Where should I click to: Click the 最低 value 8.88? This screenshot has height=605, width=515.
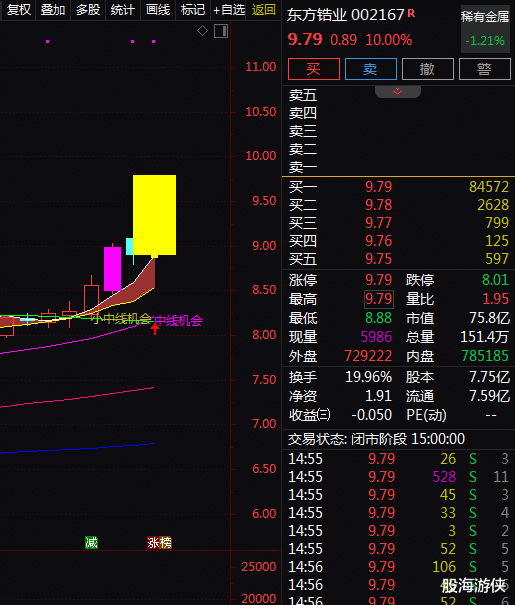click(378, 318)
